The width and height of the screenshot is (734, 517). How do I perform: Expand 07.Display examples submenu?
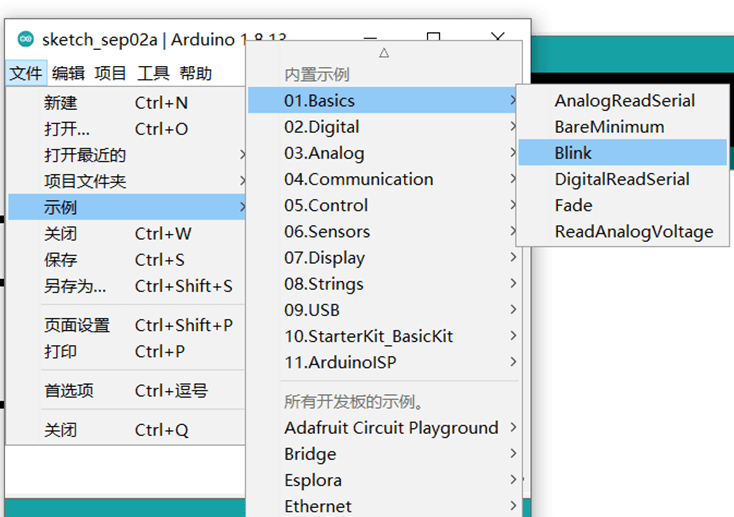(383, 258)
